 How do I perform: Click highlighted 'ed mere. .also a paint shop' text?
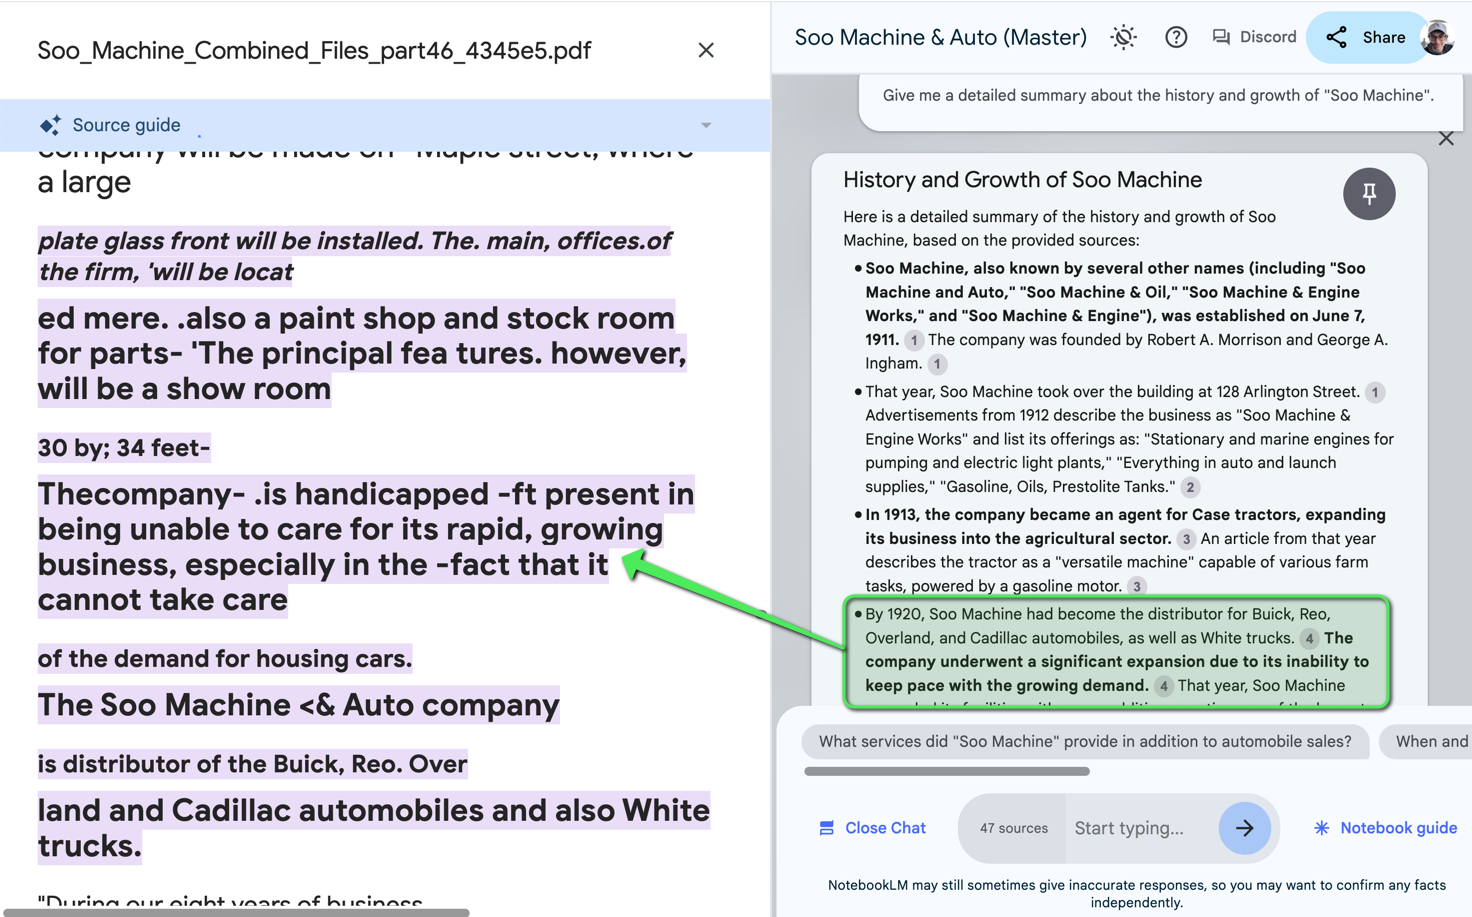coord(362,353)
